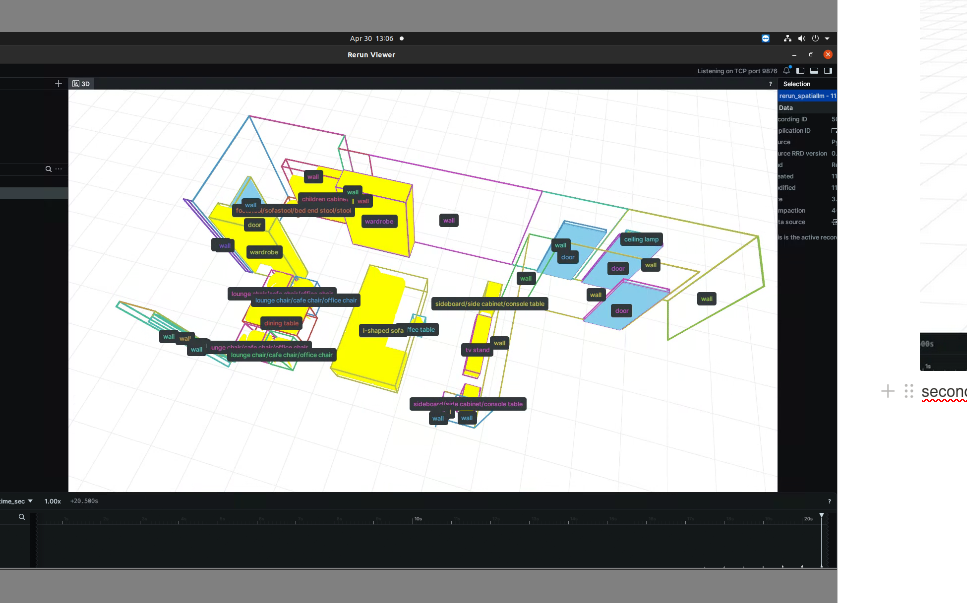The image size is (967, 603).
Task: Click the help question mark in the timeline panel
Action: pyautogui.click(x=829, y=501)
